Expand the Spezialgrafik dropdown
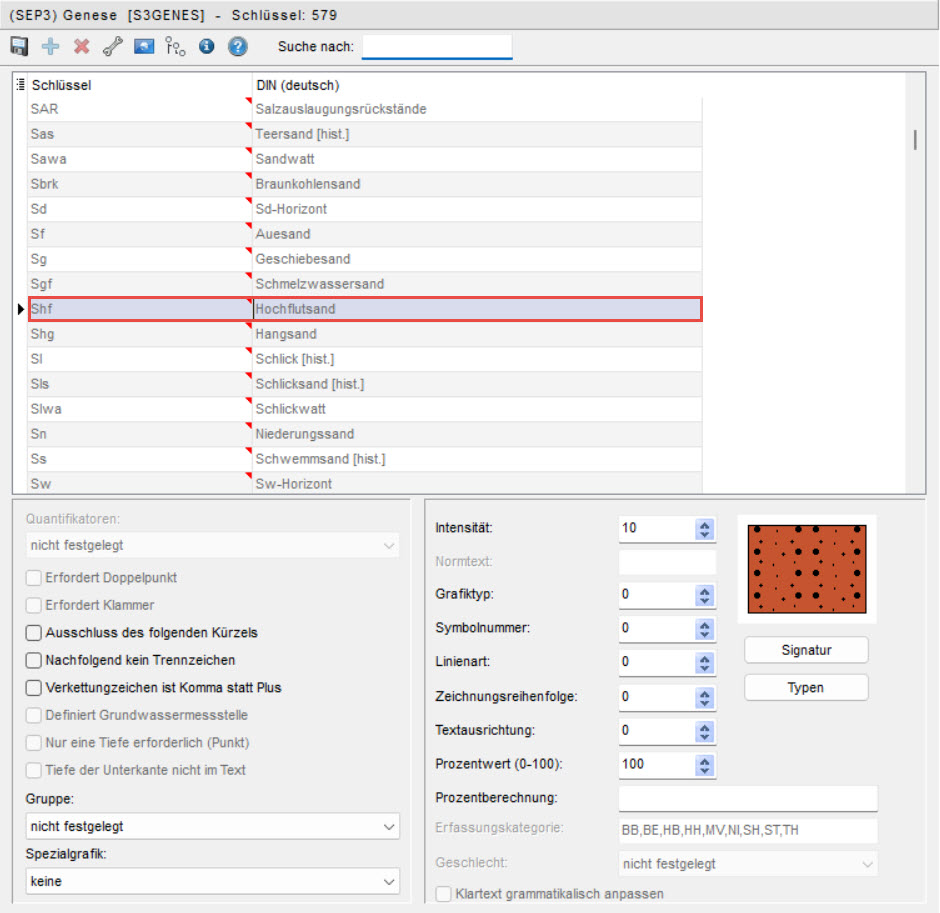The image size is (940, 913). point(212,881)
